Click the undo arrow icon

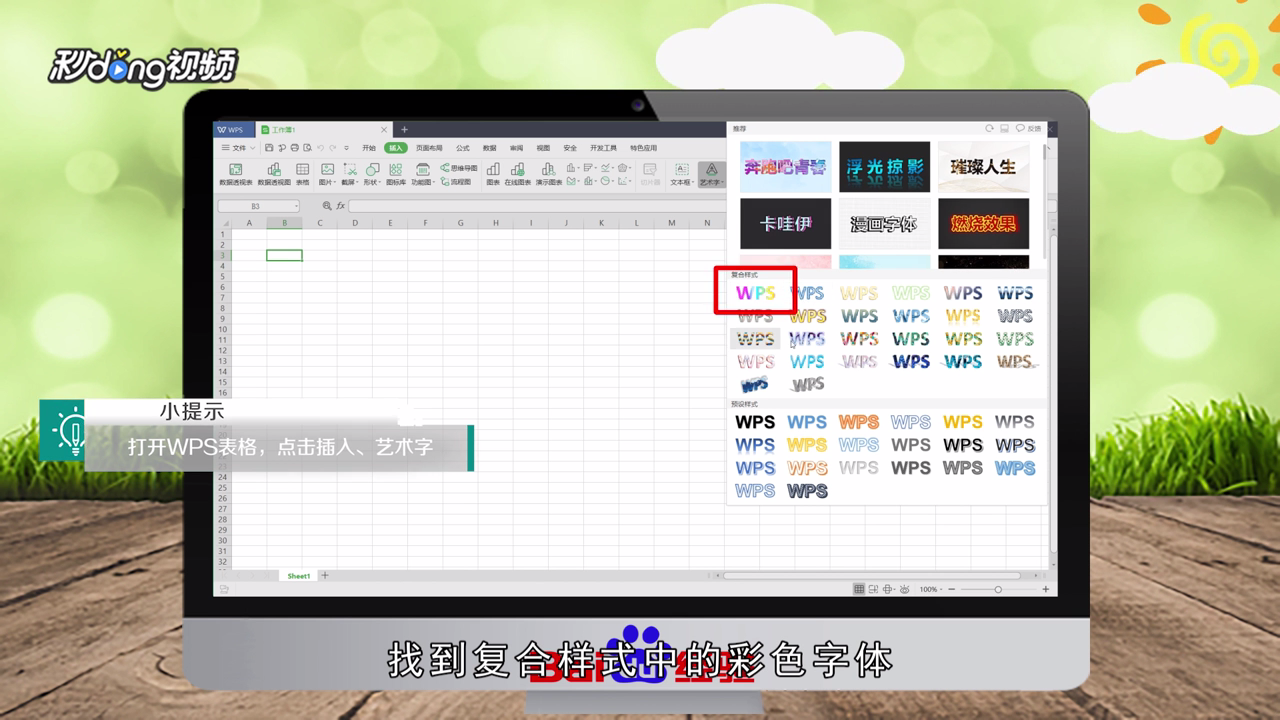321,148
